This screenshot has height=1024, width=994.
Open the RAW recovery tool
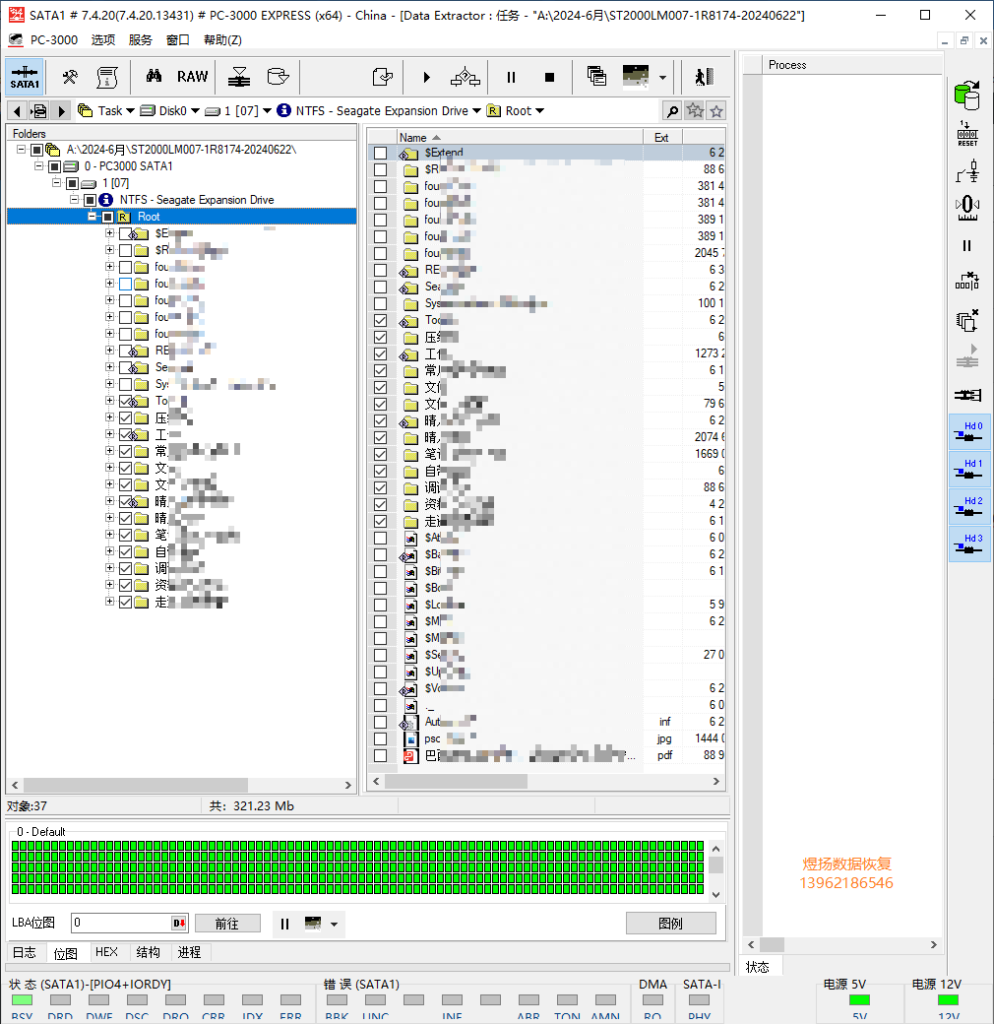[x=192, y=77]
